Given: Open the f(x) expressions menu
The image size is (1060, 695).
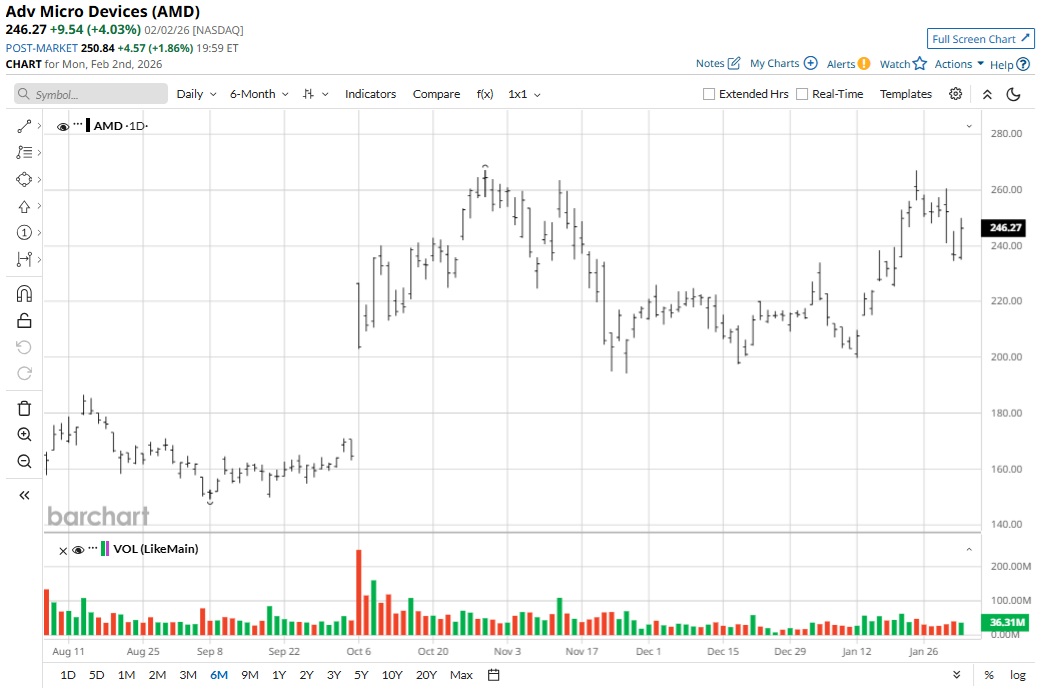Looking at the screenshot, I should click(x=485, y=95).
